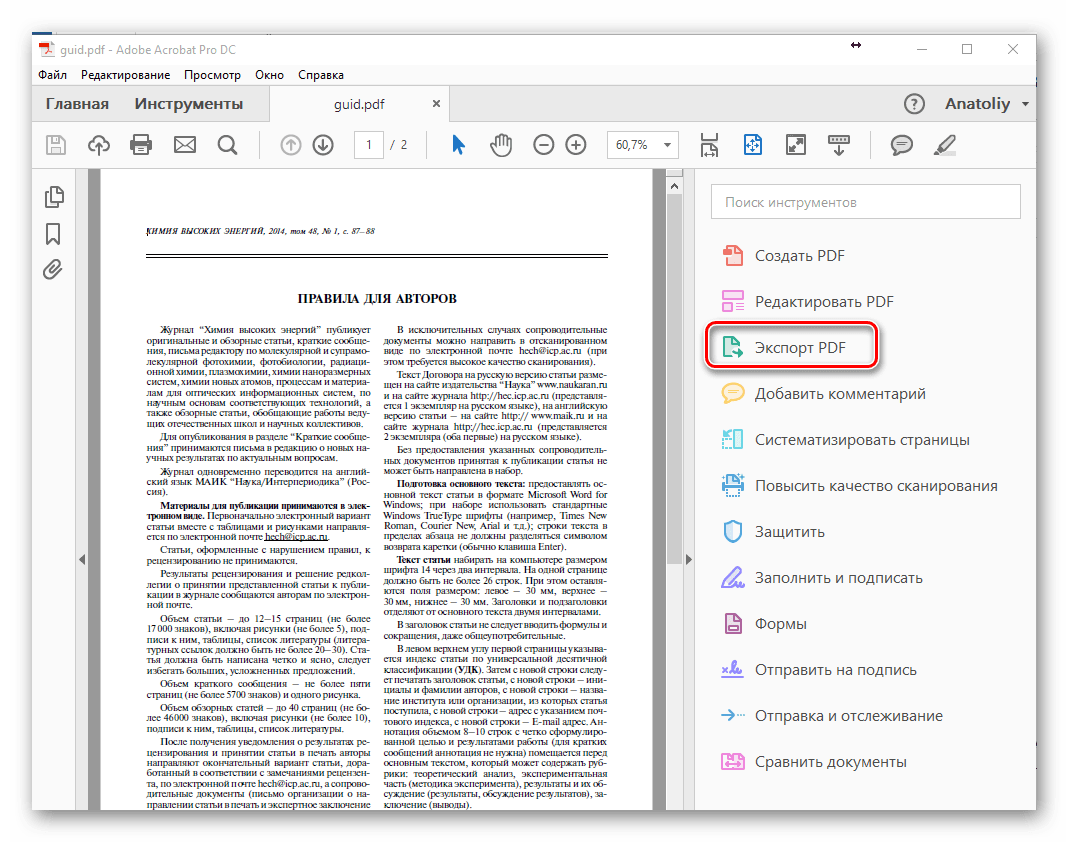Click the Поиск инструментов search field

click(x=865, y=202)
